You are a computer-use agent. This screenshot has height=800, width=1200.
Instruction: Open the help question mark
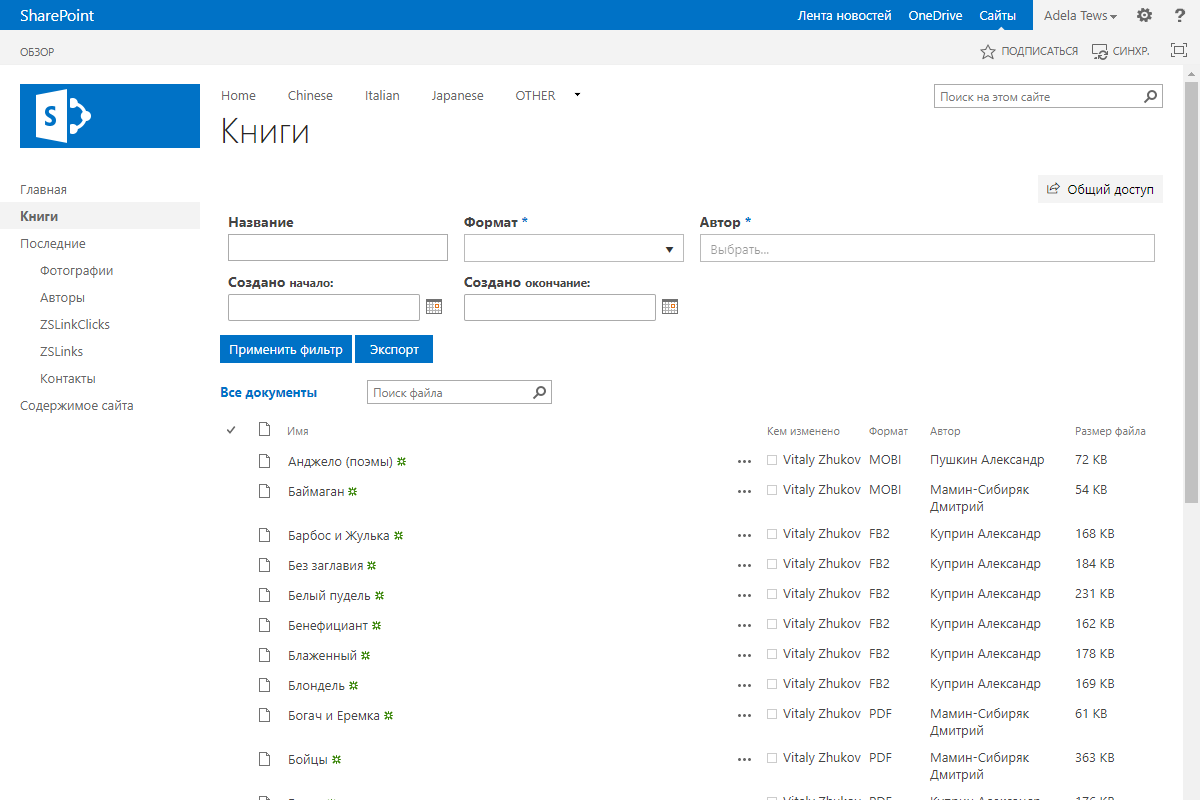[1179, 15]
